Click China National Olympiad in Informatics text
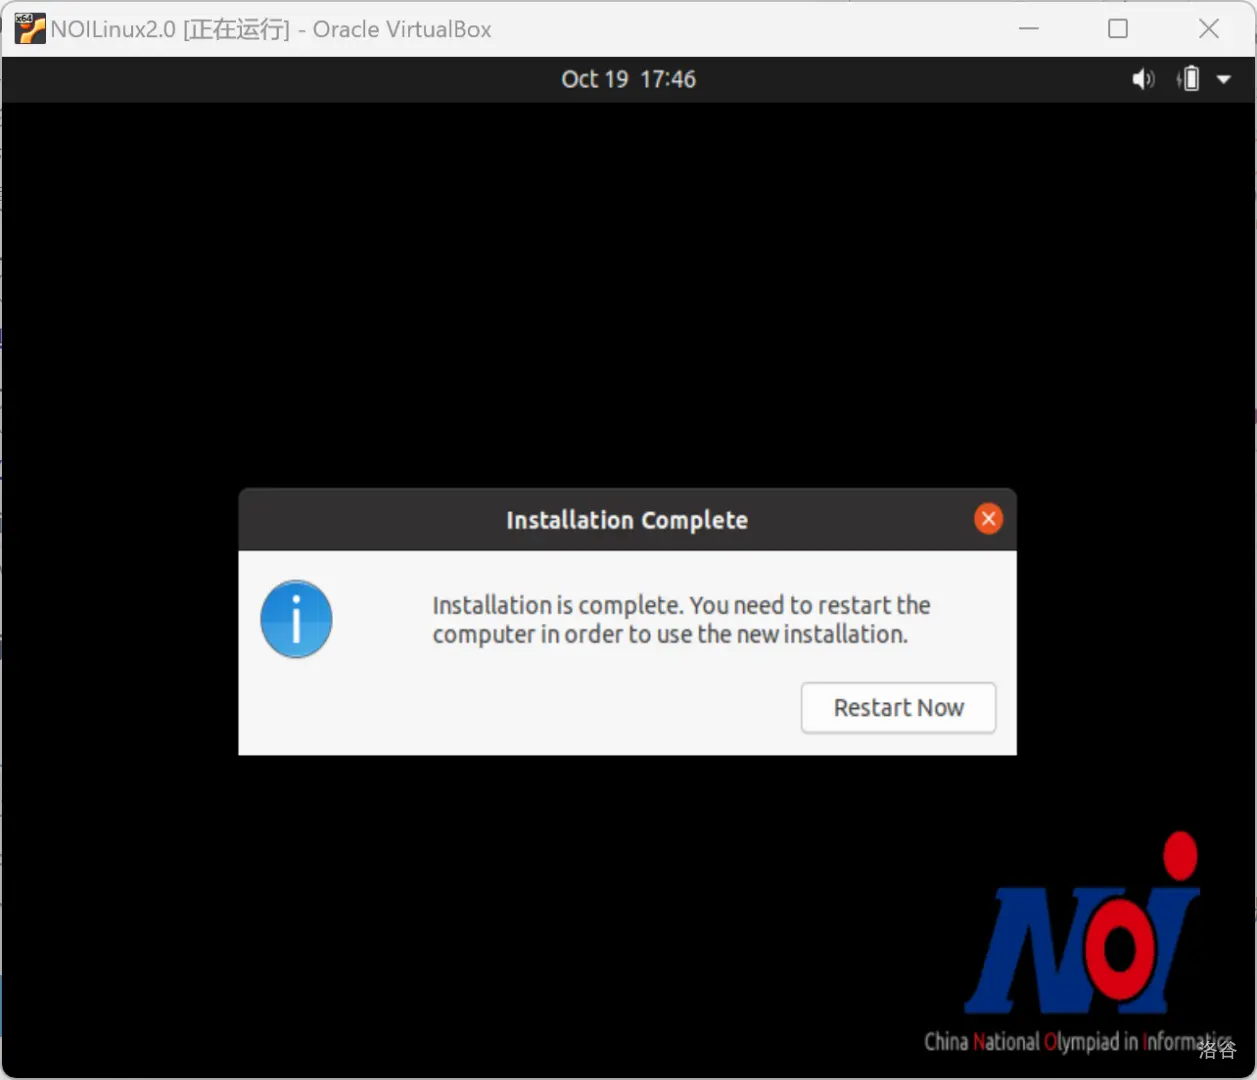The width and height of the screenshot is (1257, 1080). click(x=1060, y=1042)
